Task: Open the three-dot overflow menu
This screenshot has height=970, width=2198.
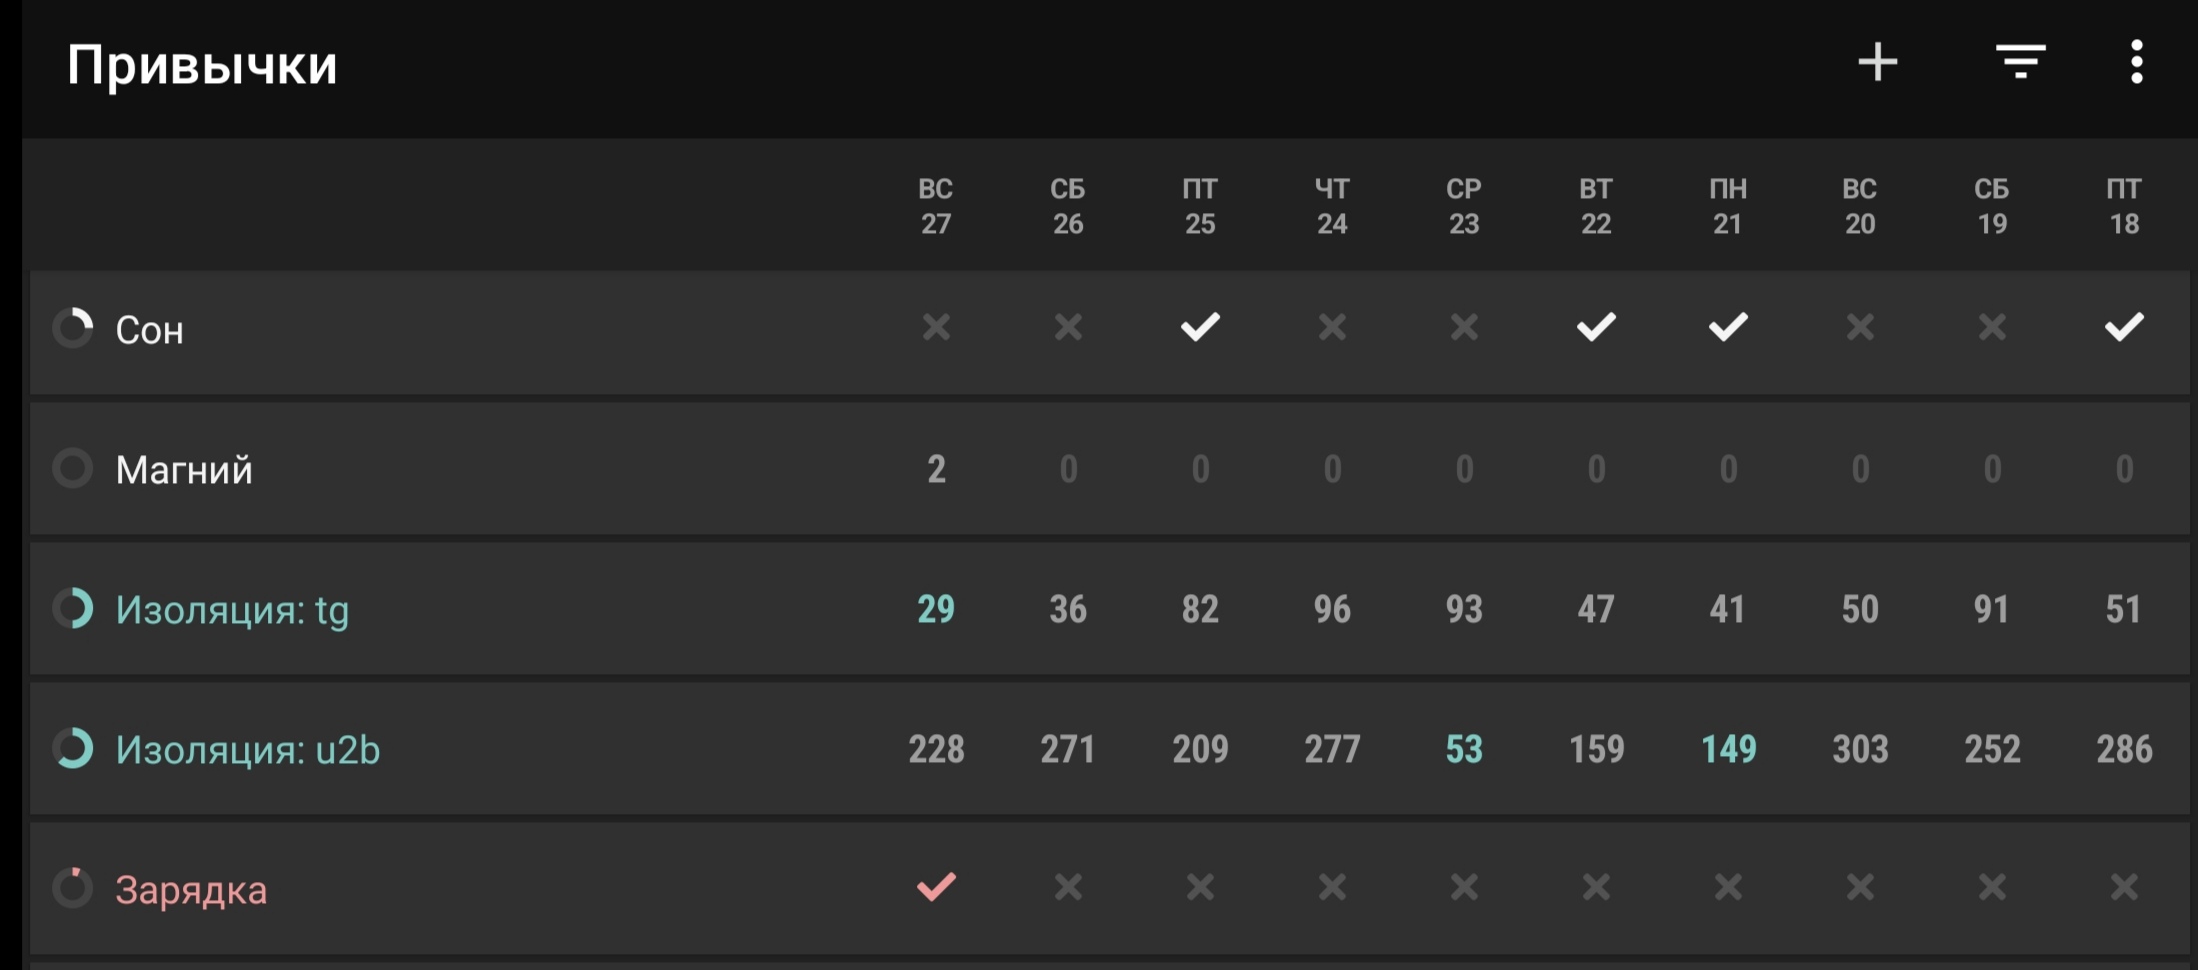Action: click(2136, 62)
